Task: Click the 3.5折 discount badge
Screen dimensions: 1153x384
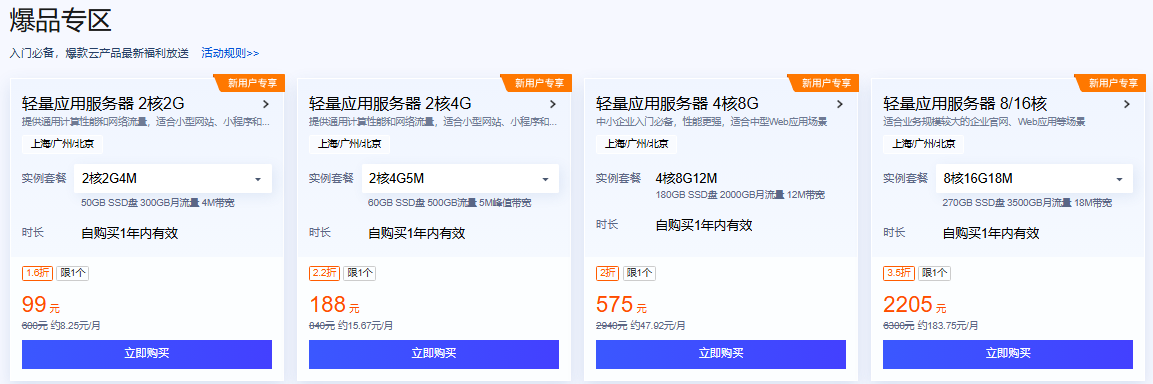Action: 899,273
